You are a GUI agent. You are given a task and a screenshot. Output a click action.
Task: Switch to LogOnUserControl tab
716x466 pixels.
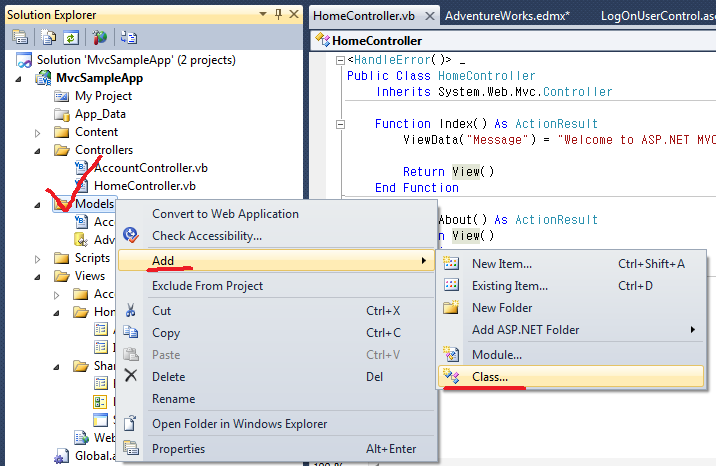click(658, 16)
